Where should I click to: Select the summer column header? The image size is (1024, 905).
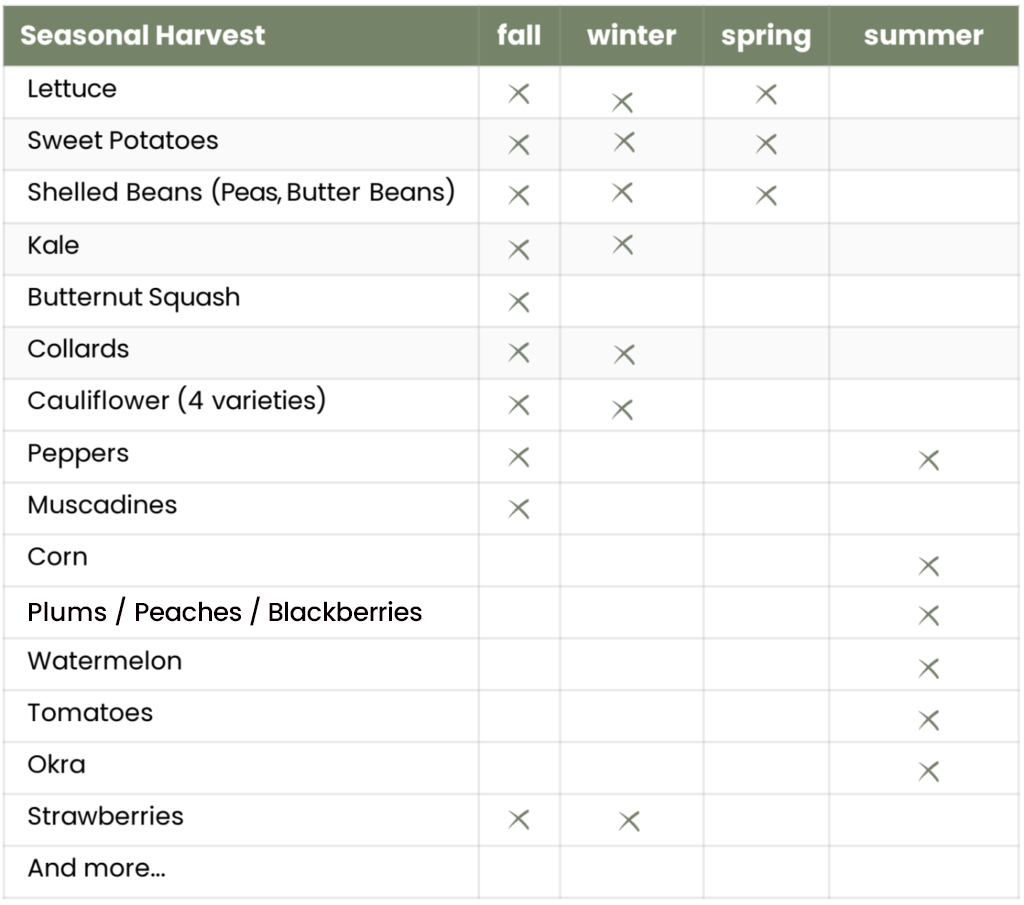point(923,35)
